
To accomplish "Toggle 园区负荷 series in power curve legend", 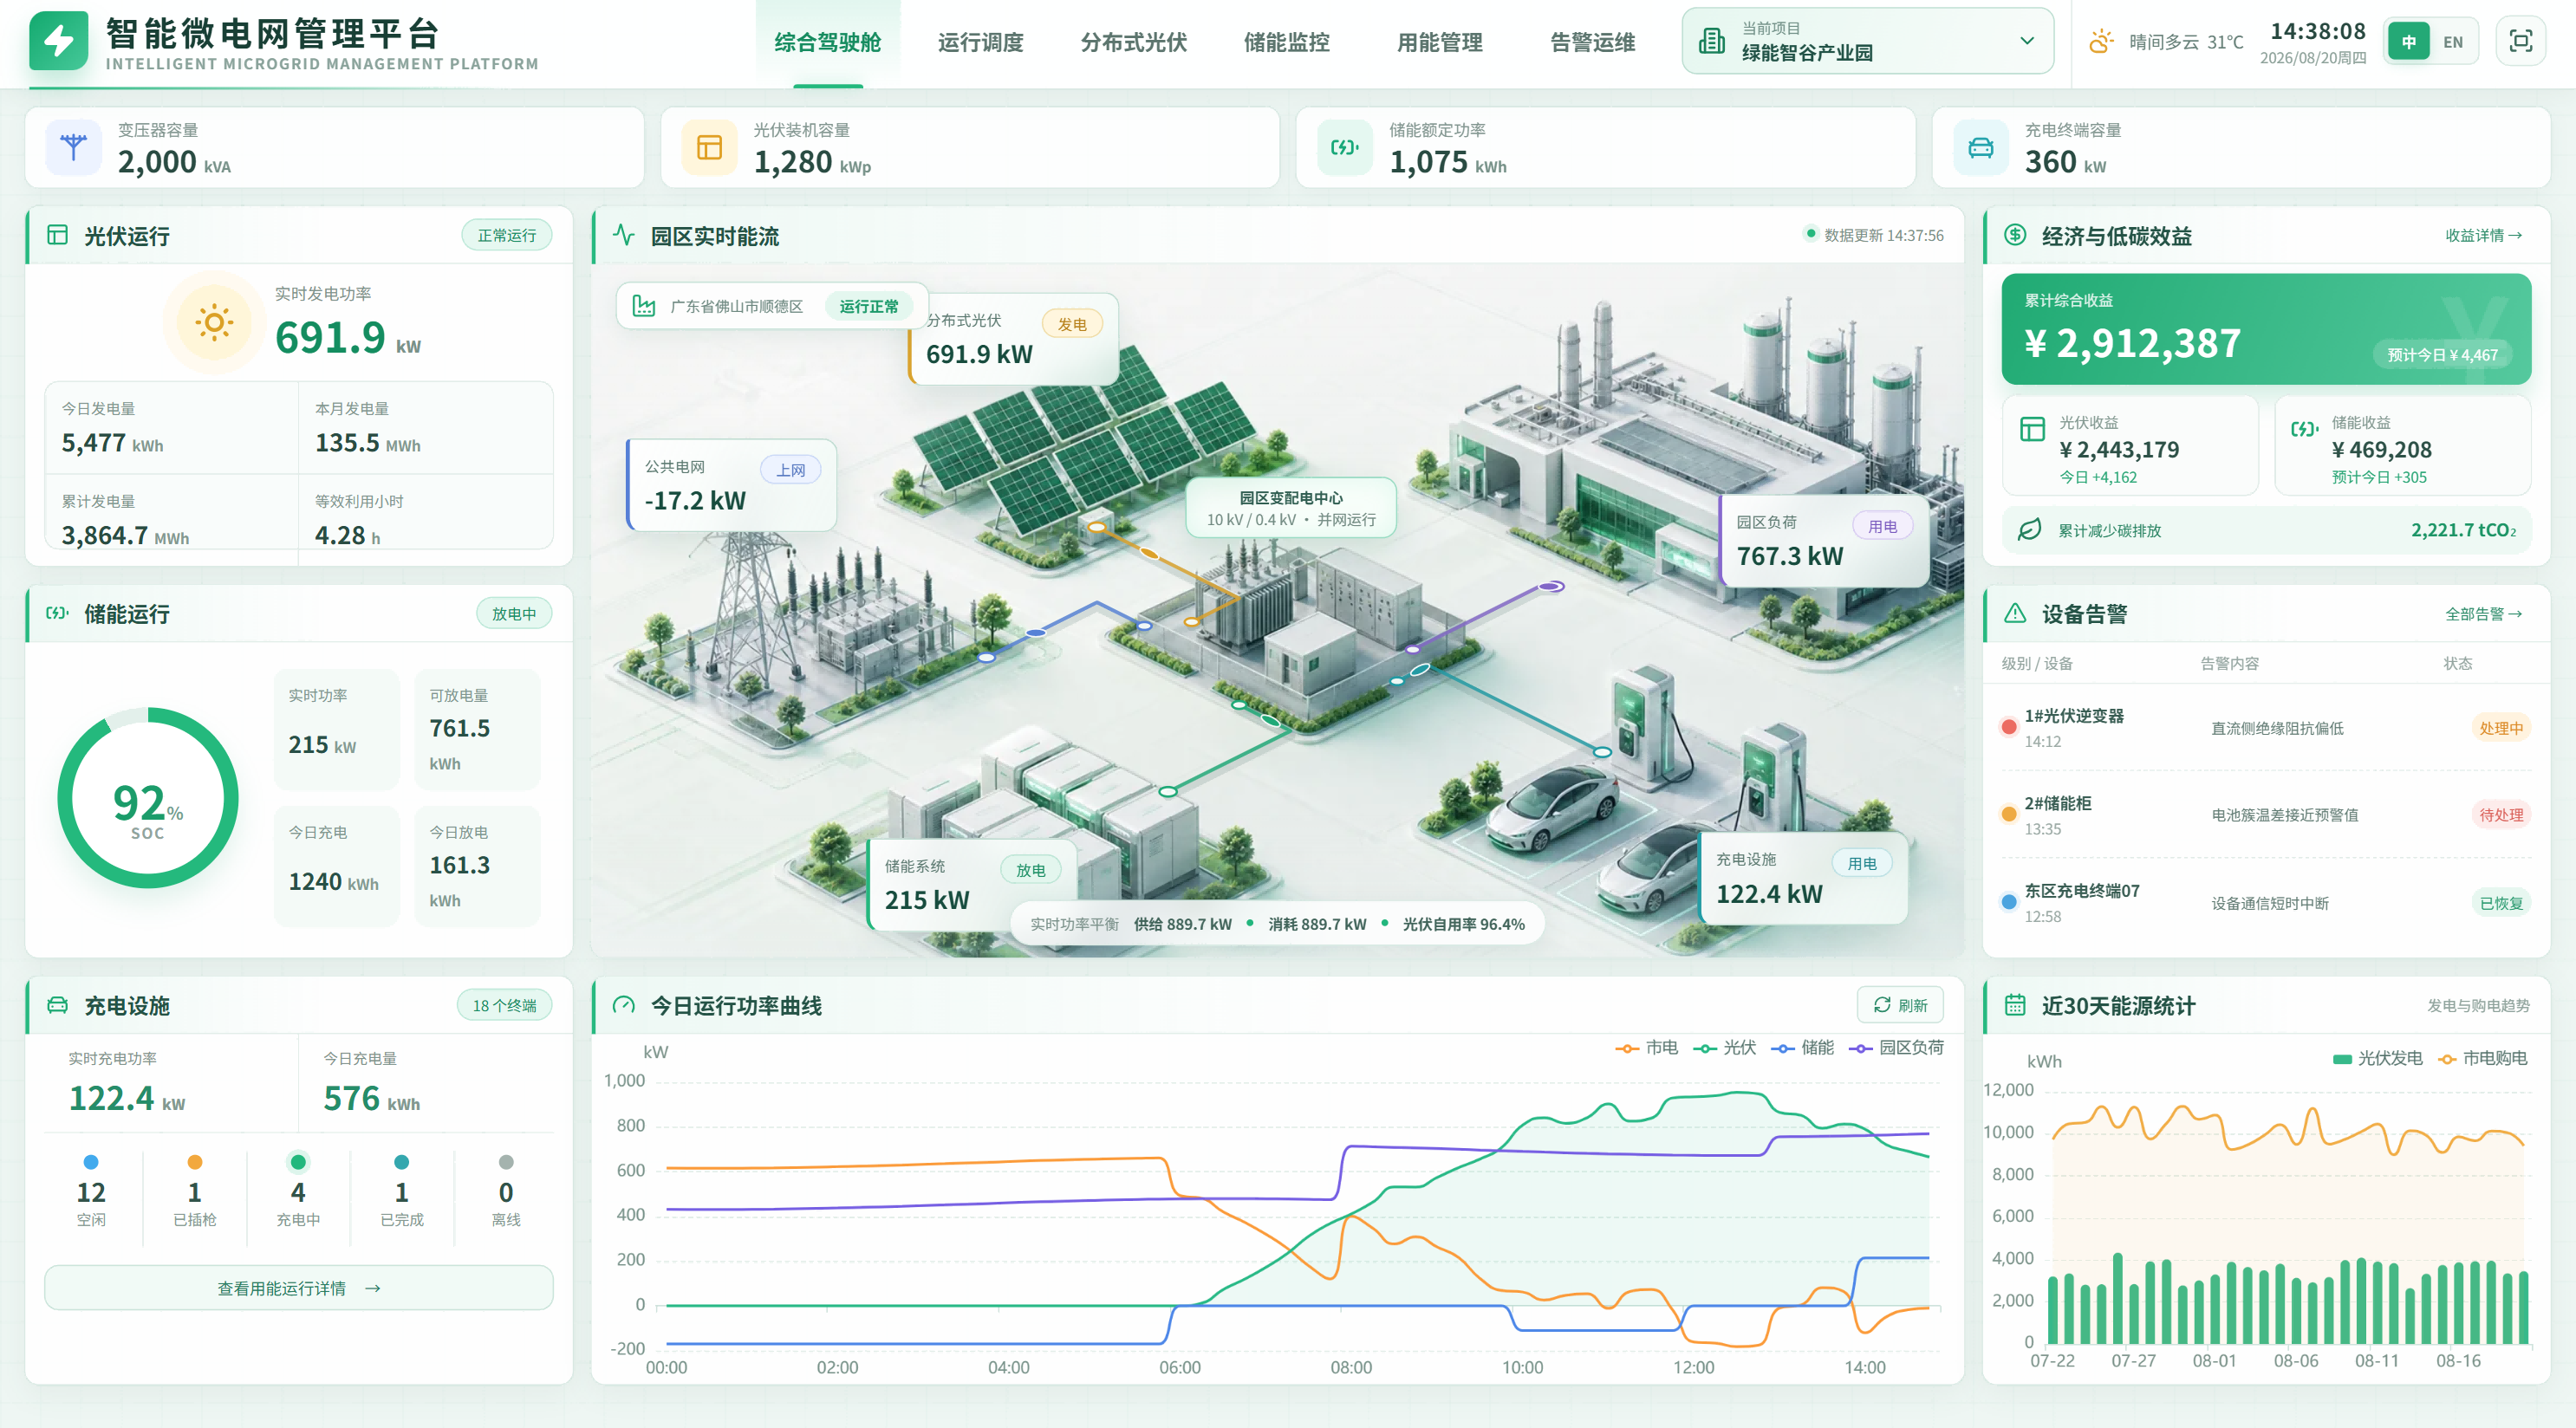I will [1896, 1047].
